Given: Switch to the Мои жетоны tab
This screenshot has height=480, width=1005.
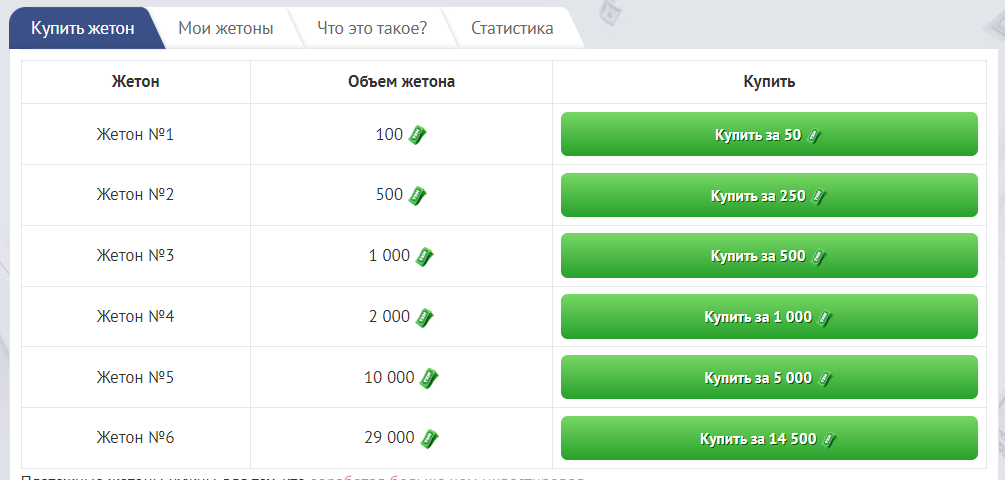Looking at the screenshot, I should 225,28.
